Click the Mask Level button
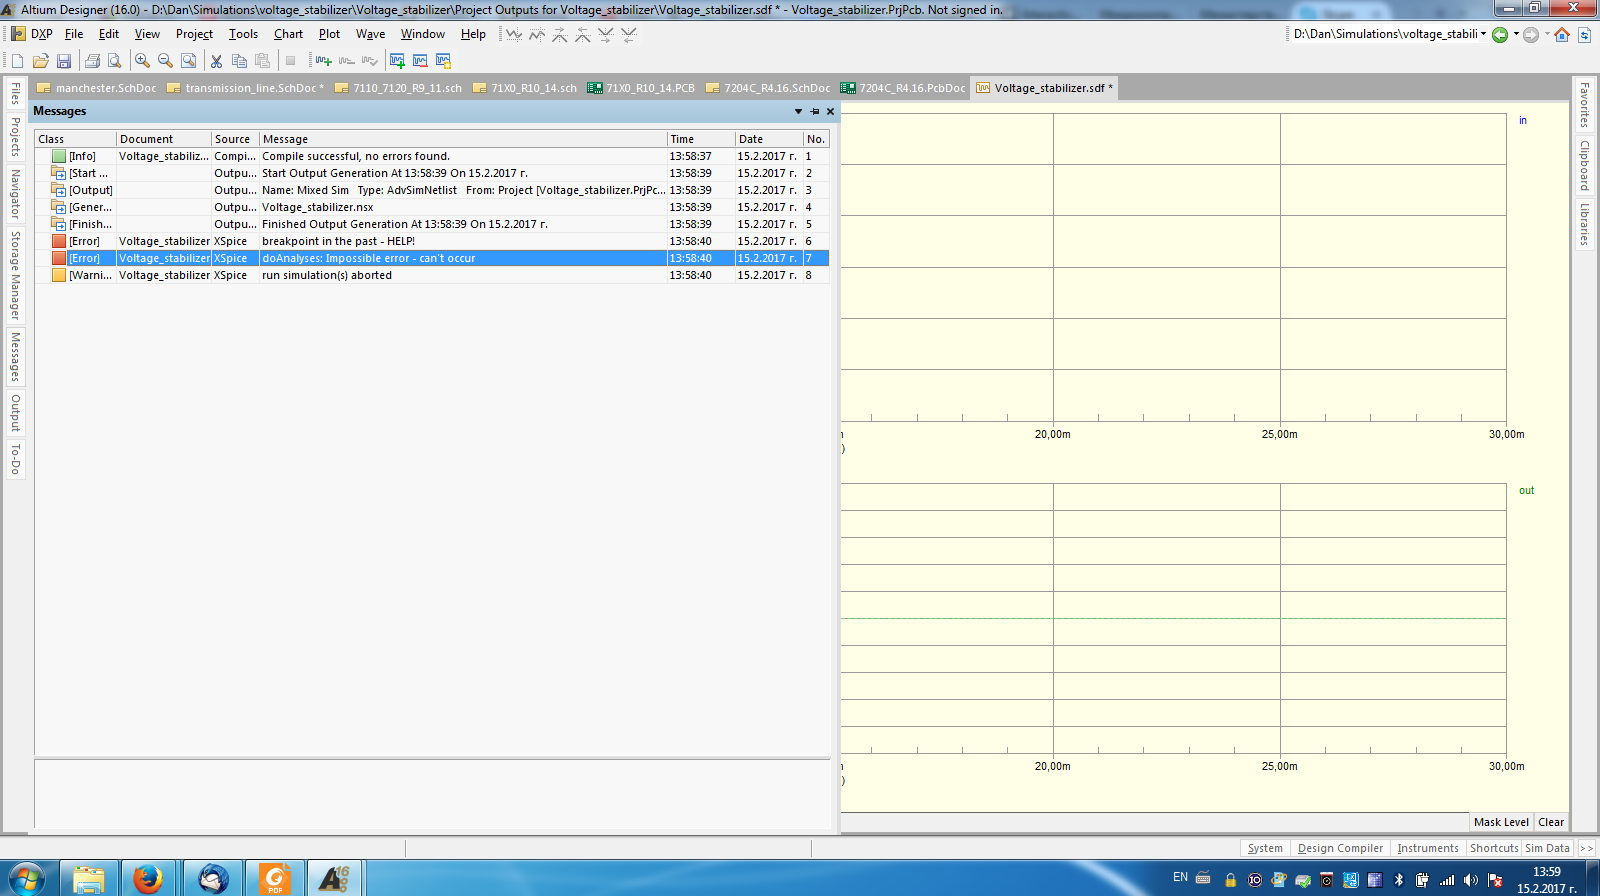Image resolution: width=1600 pixels, height=896 pixels. click(x=1501, y=822)
